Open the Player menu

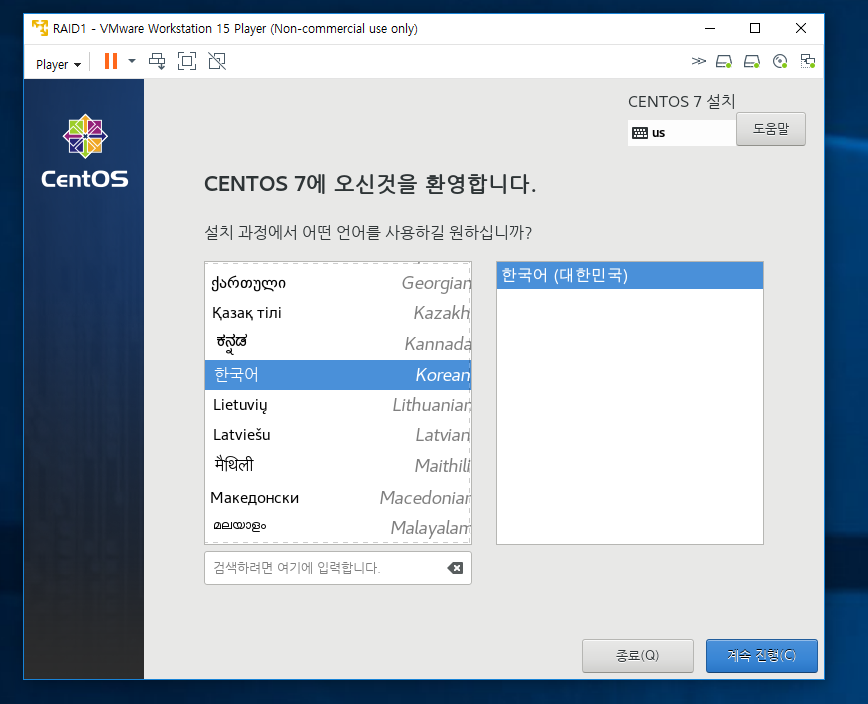pos(58,64)
